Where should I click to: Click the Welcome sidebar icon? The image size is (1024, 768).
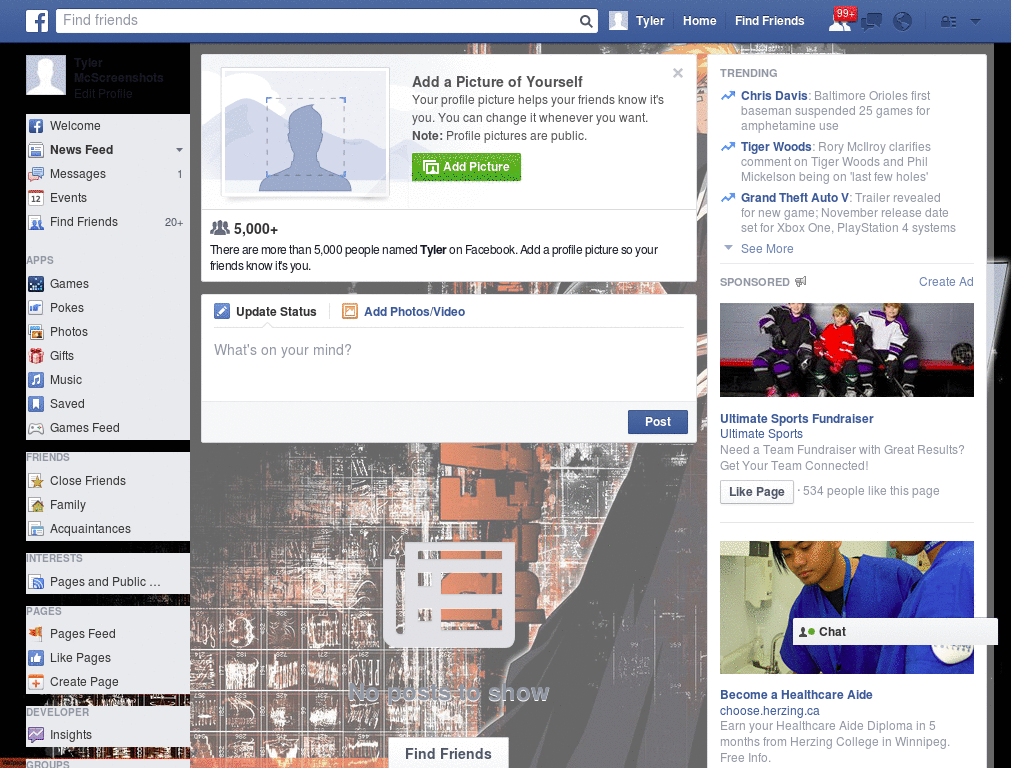point(36,126)
